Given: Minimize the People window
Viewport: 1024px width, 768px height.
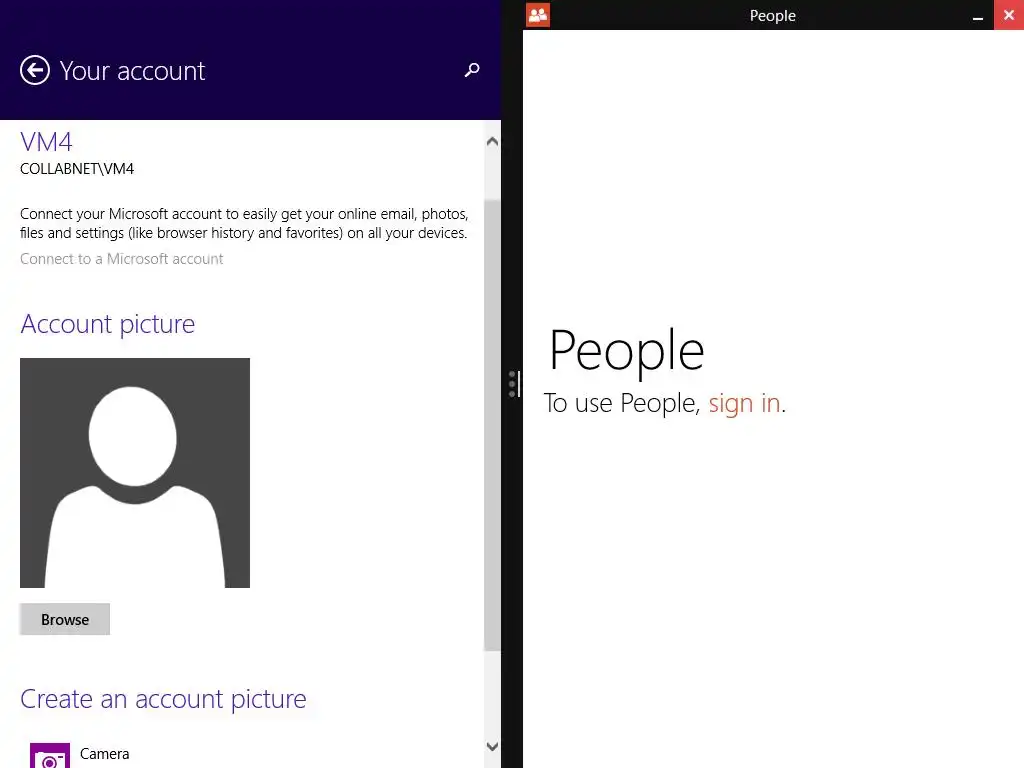Looking at the screenshot, I should tap(978, 16).
